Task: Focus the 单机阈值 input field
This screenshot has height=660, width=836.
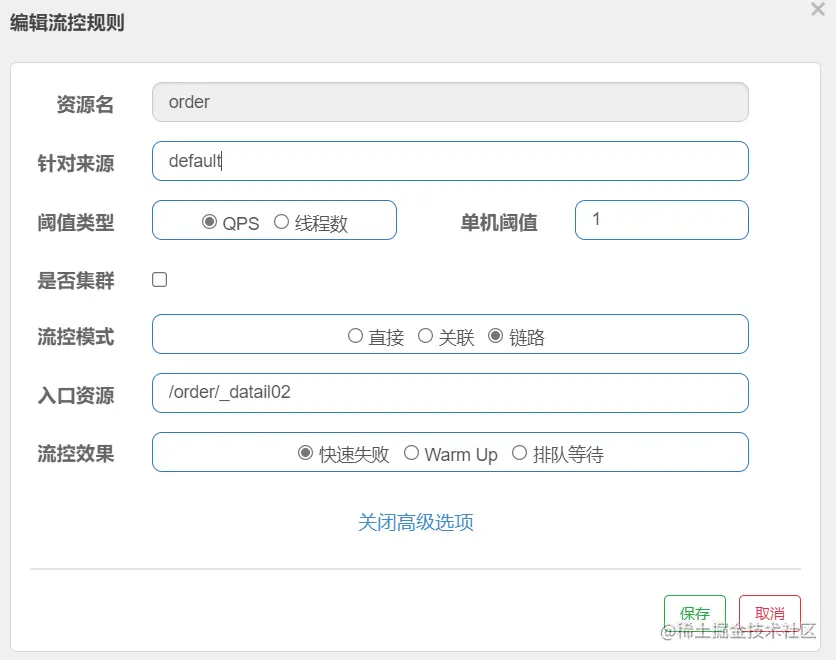Action: (662, 220)
